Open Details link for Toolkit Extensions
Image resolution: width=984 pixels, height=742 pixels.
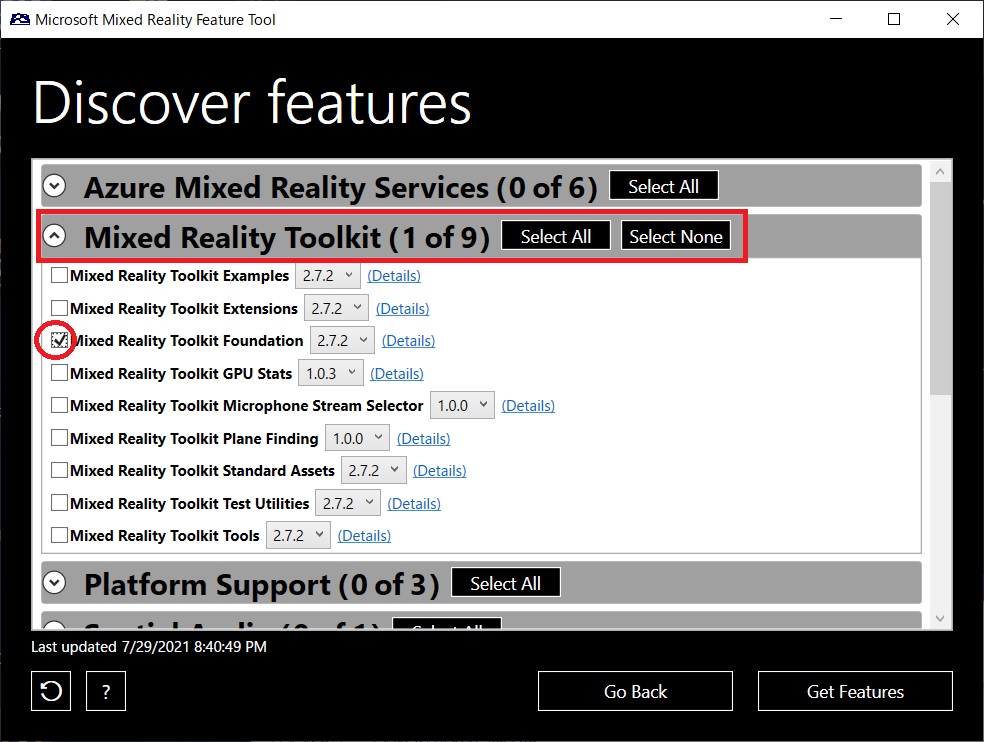coord(402,308)
